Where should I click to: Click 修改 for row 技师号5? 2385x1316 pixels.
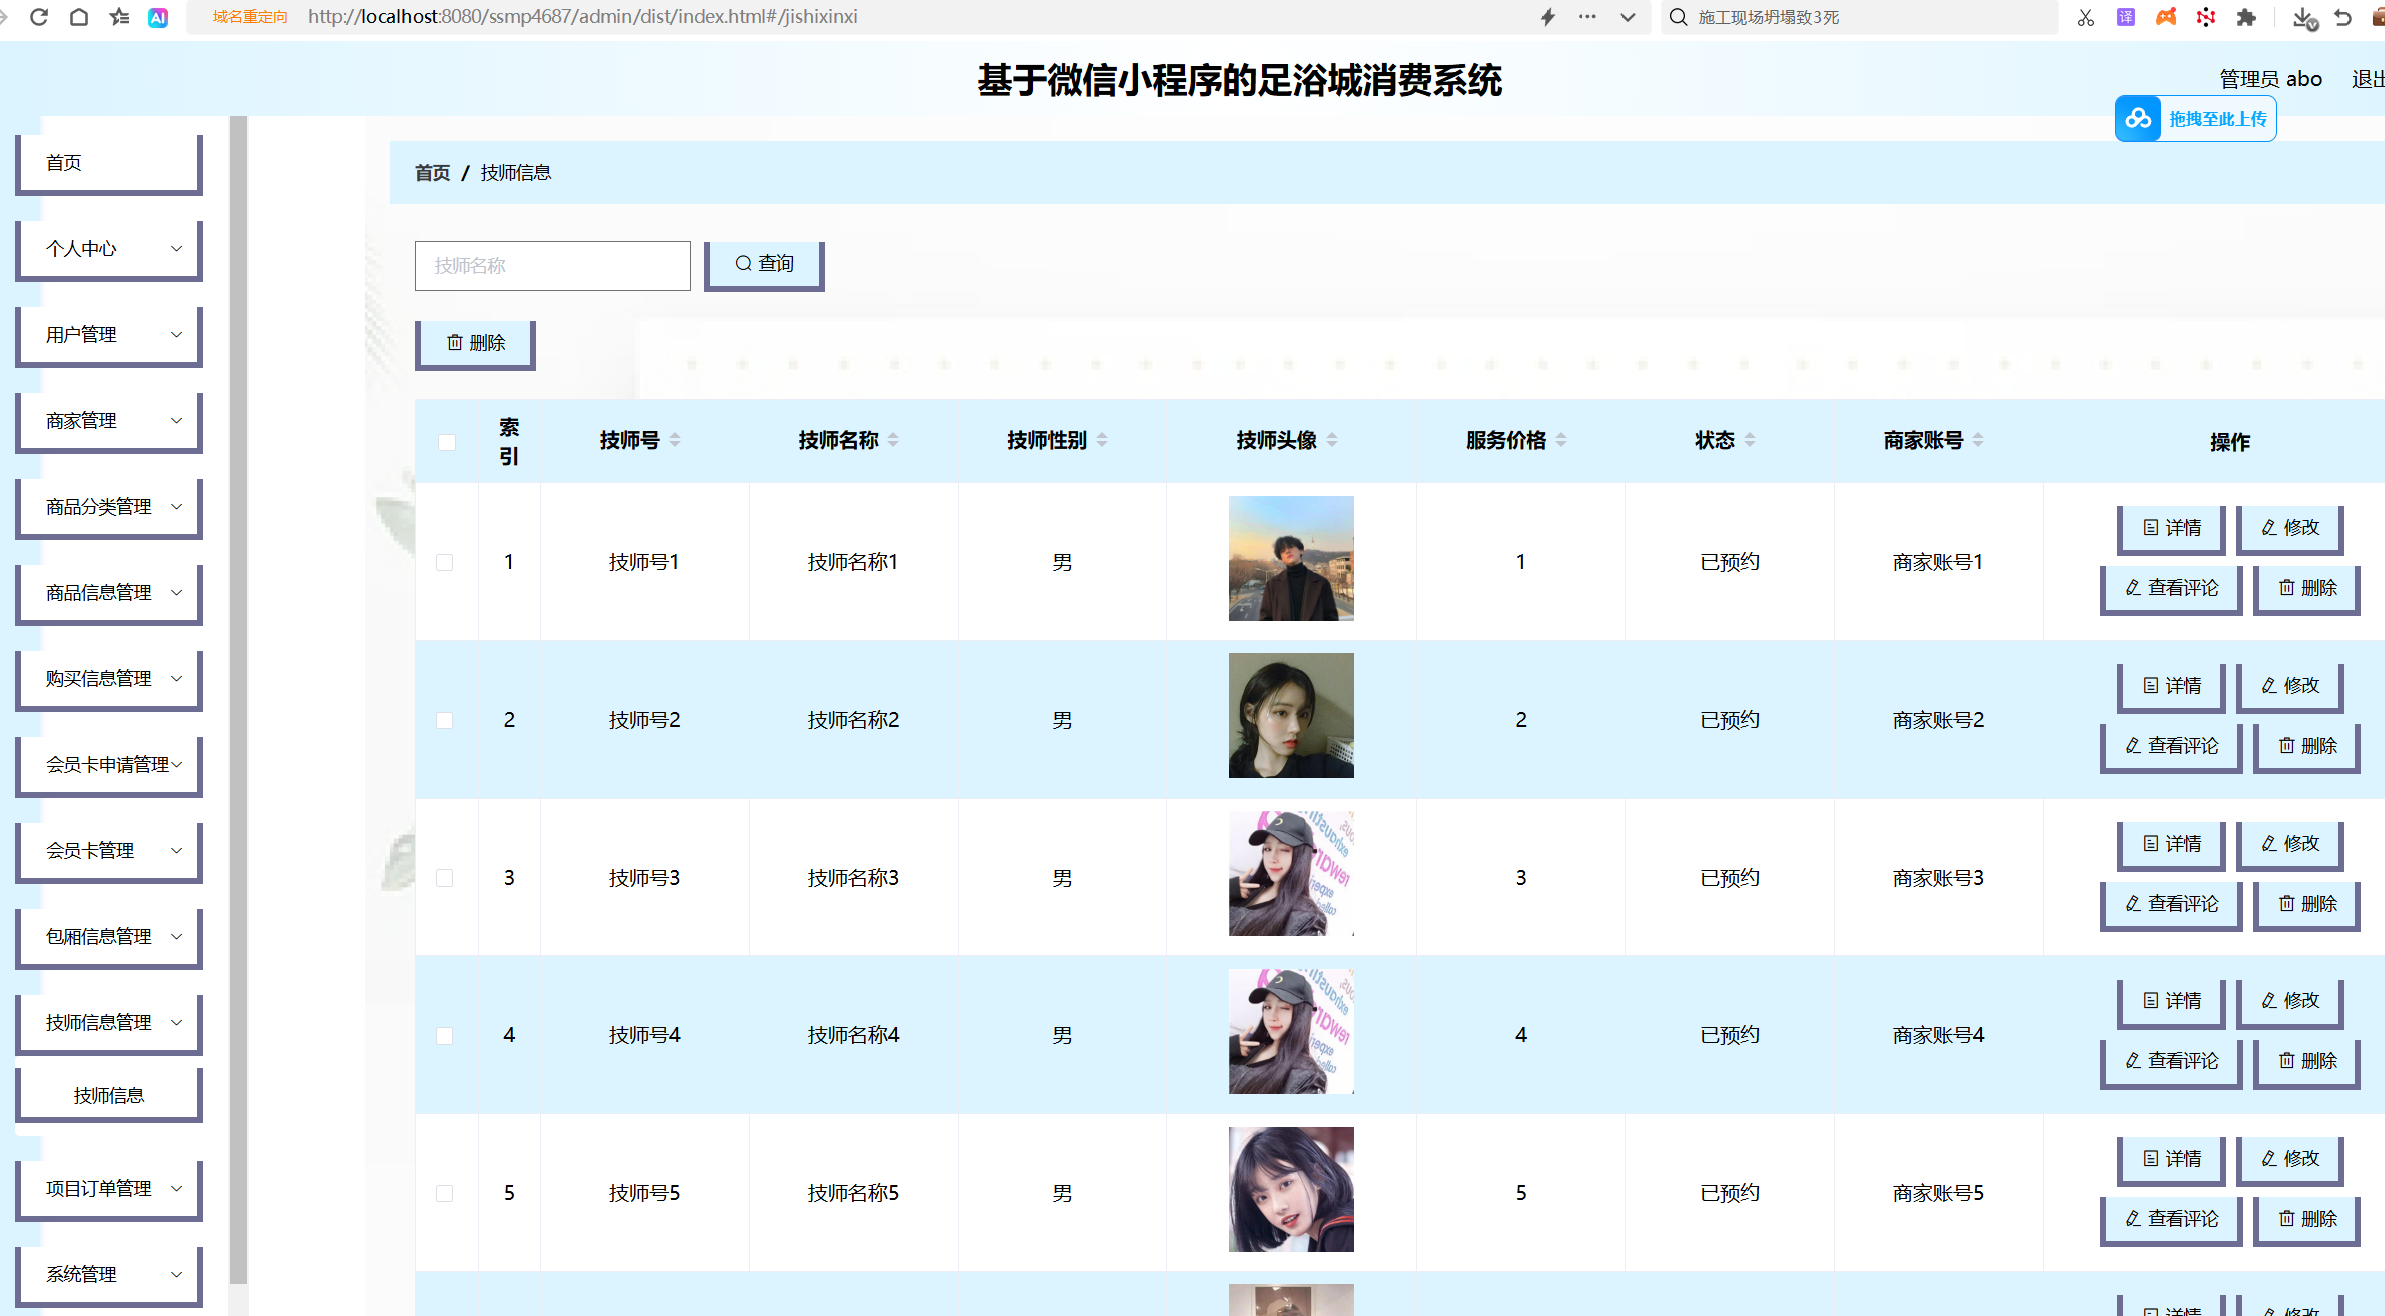pyautogui.click(x=2289, y=1160)
